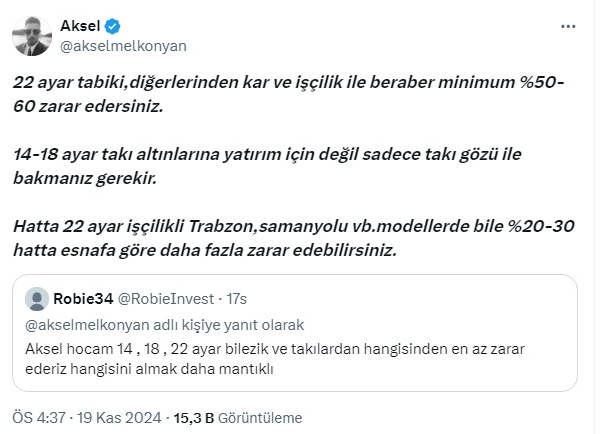Click Robie34's small avatar in quoted tweet
Viewport: 606px width, 434px height.
coord(36,298)
